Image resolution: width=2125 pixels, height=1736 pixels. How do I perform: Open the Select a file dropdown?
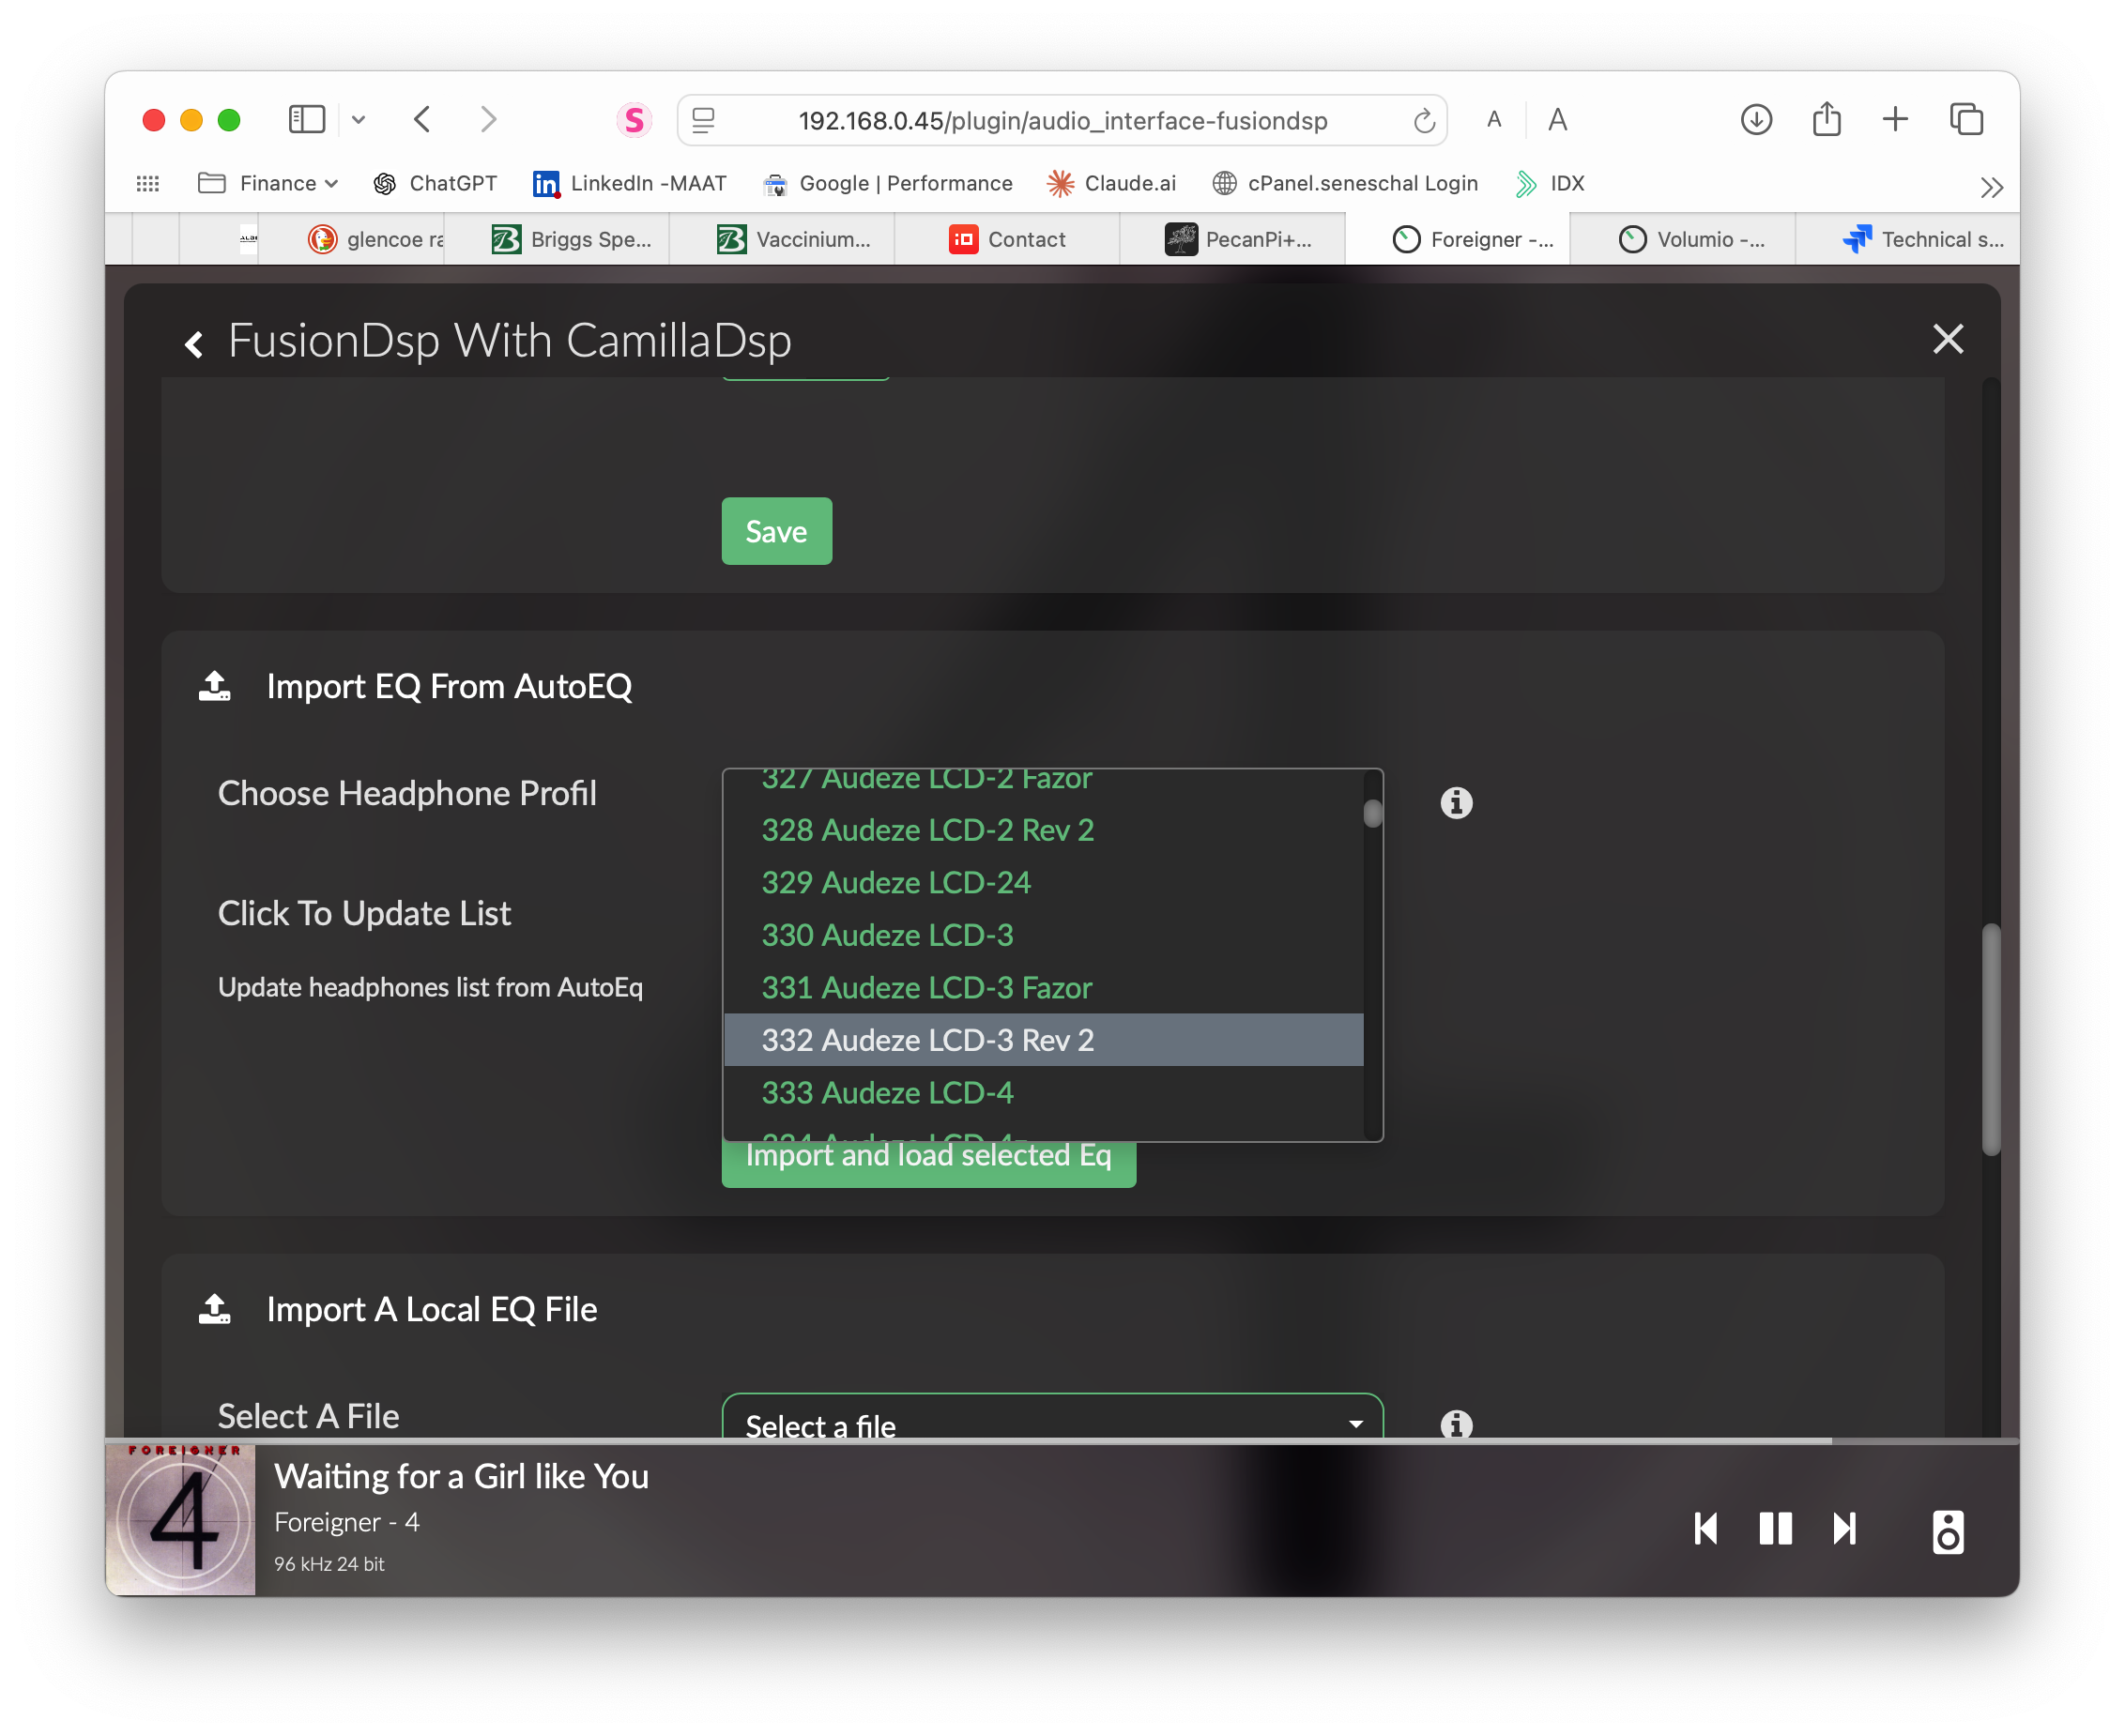coord(1052,1418)
